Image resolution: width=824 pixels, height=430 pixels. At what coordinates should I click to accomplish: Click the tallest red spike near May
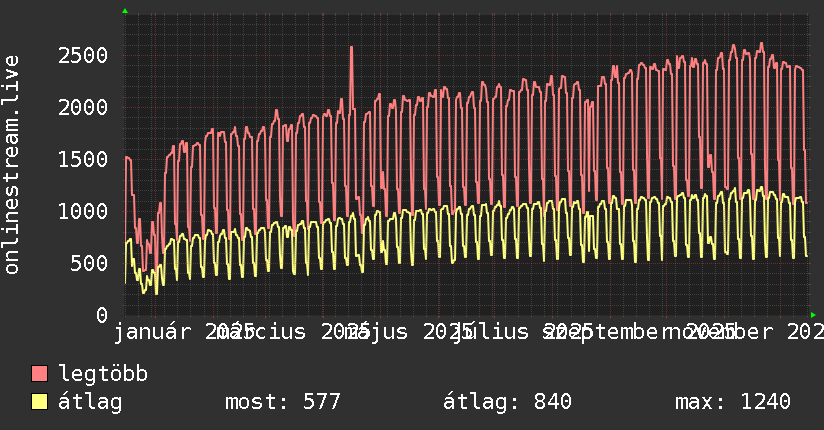tap(352, 48)
